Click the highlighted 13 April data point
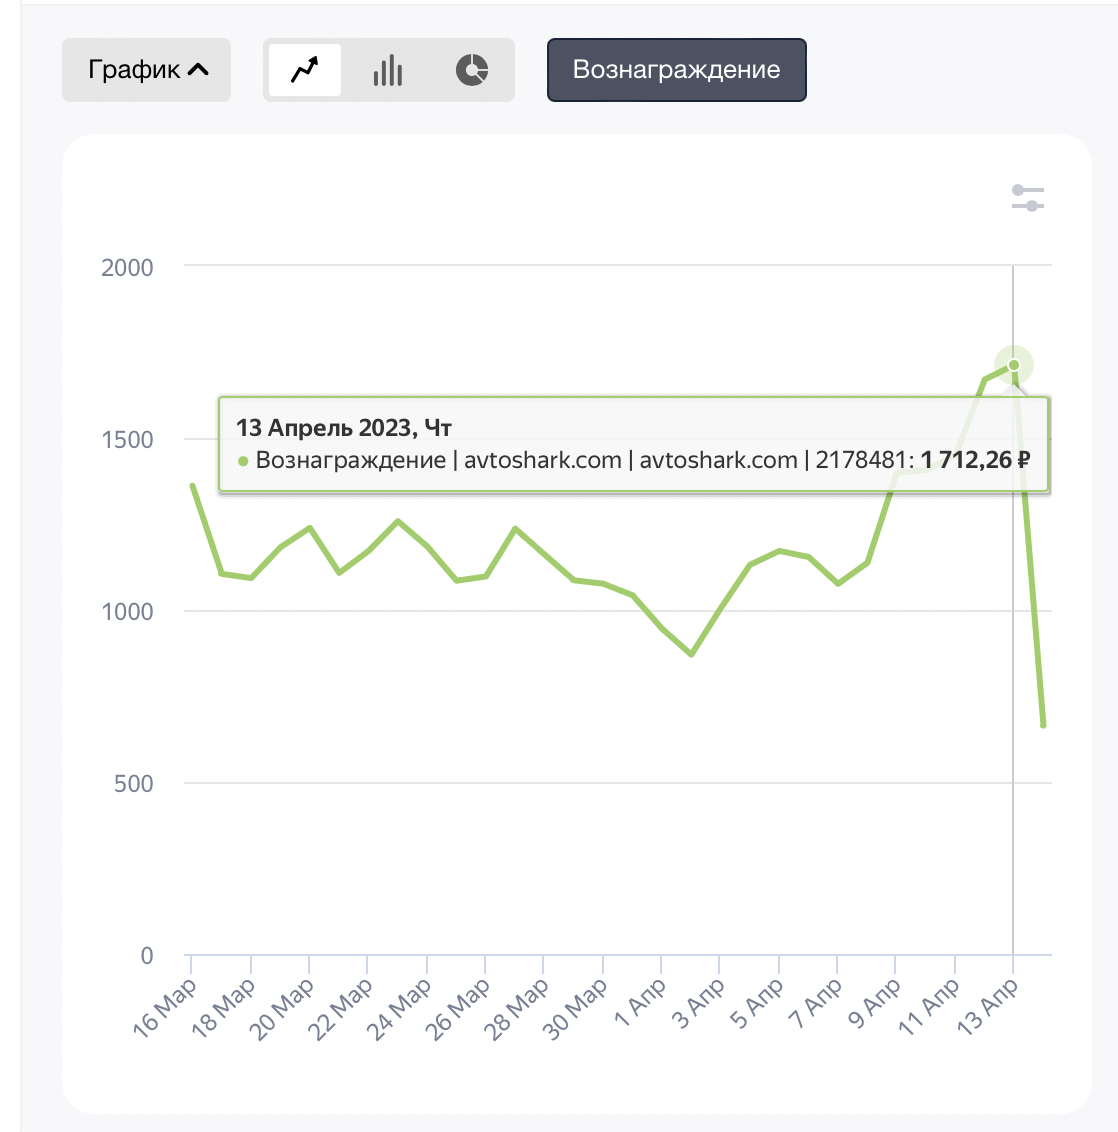This screenshot has width=1118, height=1132. tap(1013, 365)
